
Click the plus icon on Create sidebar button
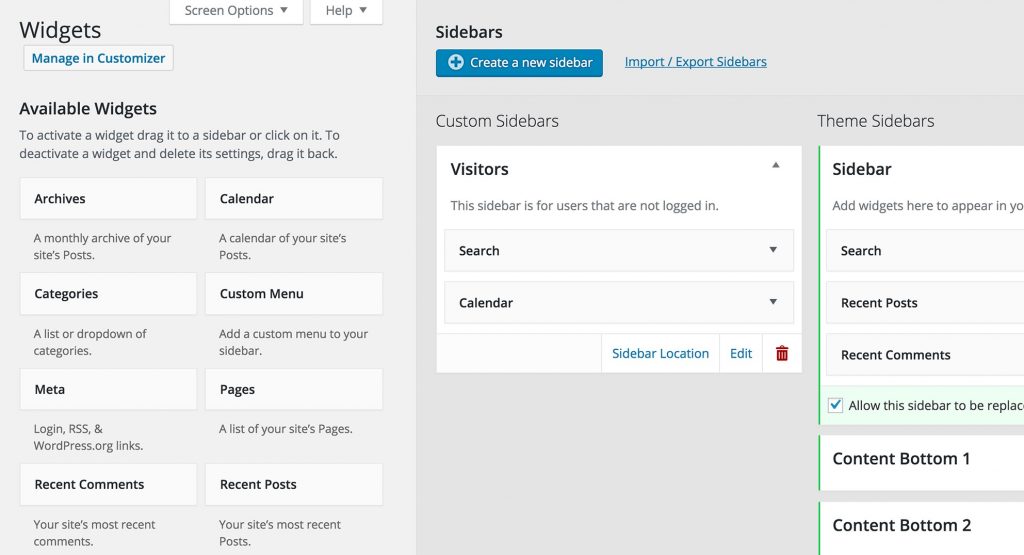click(455, 62)
